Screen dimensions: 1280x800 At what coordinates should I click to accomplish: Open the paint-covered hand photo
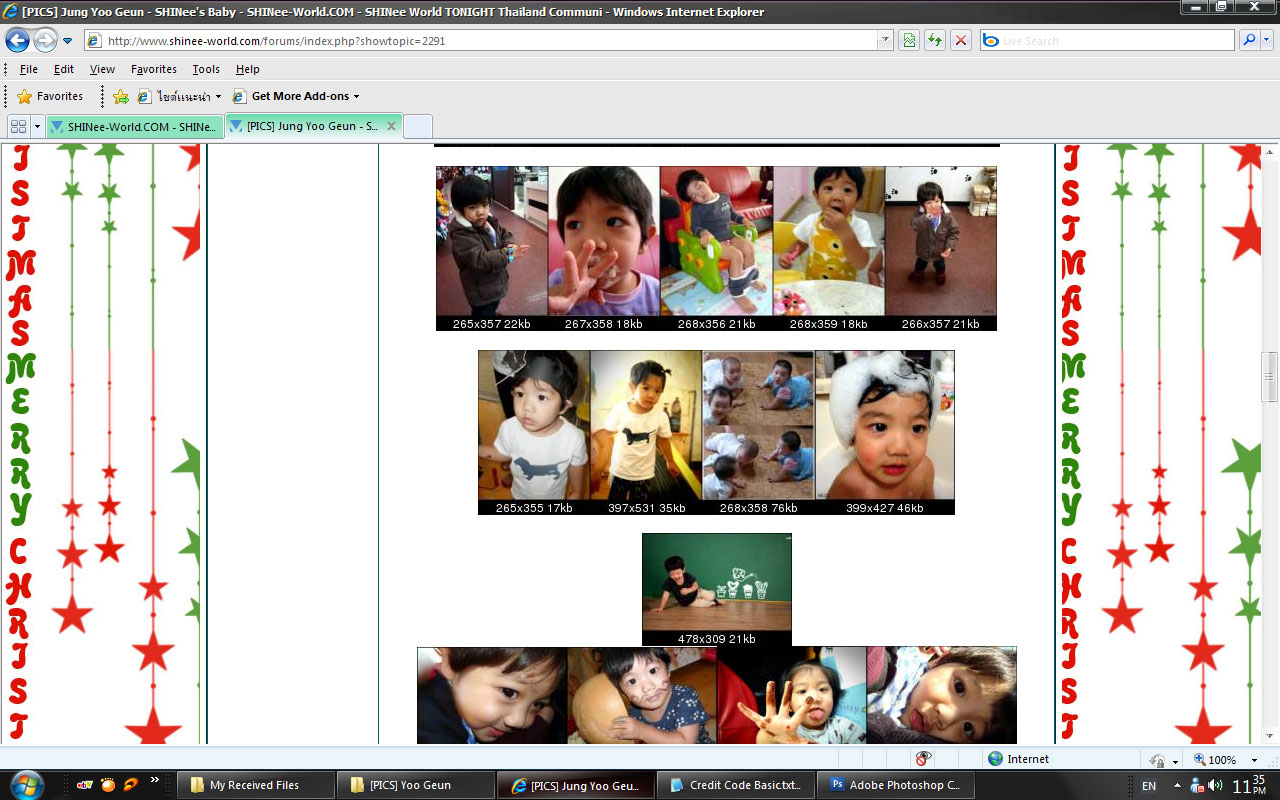tap(792, 695)
